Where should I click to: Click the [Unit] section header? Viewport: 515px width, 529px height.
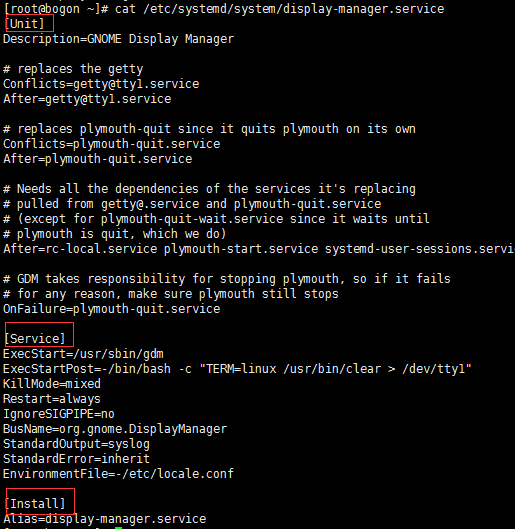pyautogui.click(x=24, y=24)
